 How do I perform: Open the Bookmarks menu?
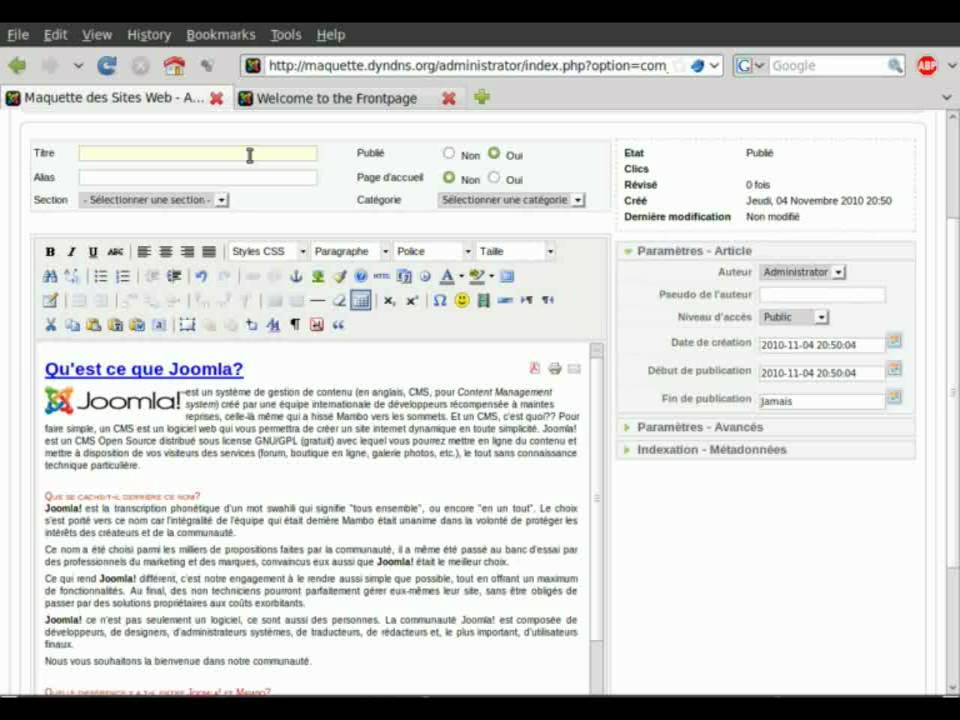(220, 35)
